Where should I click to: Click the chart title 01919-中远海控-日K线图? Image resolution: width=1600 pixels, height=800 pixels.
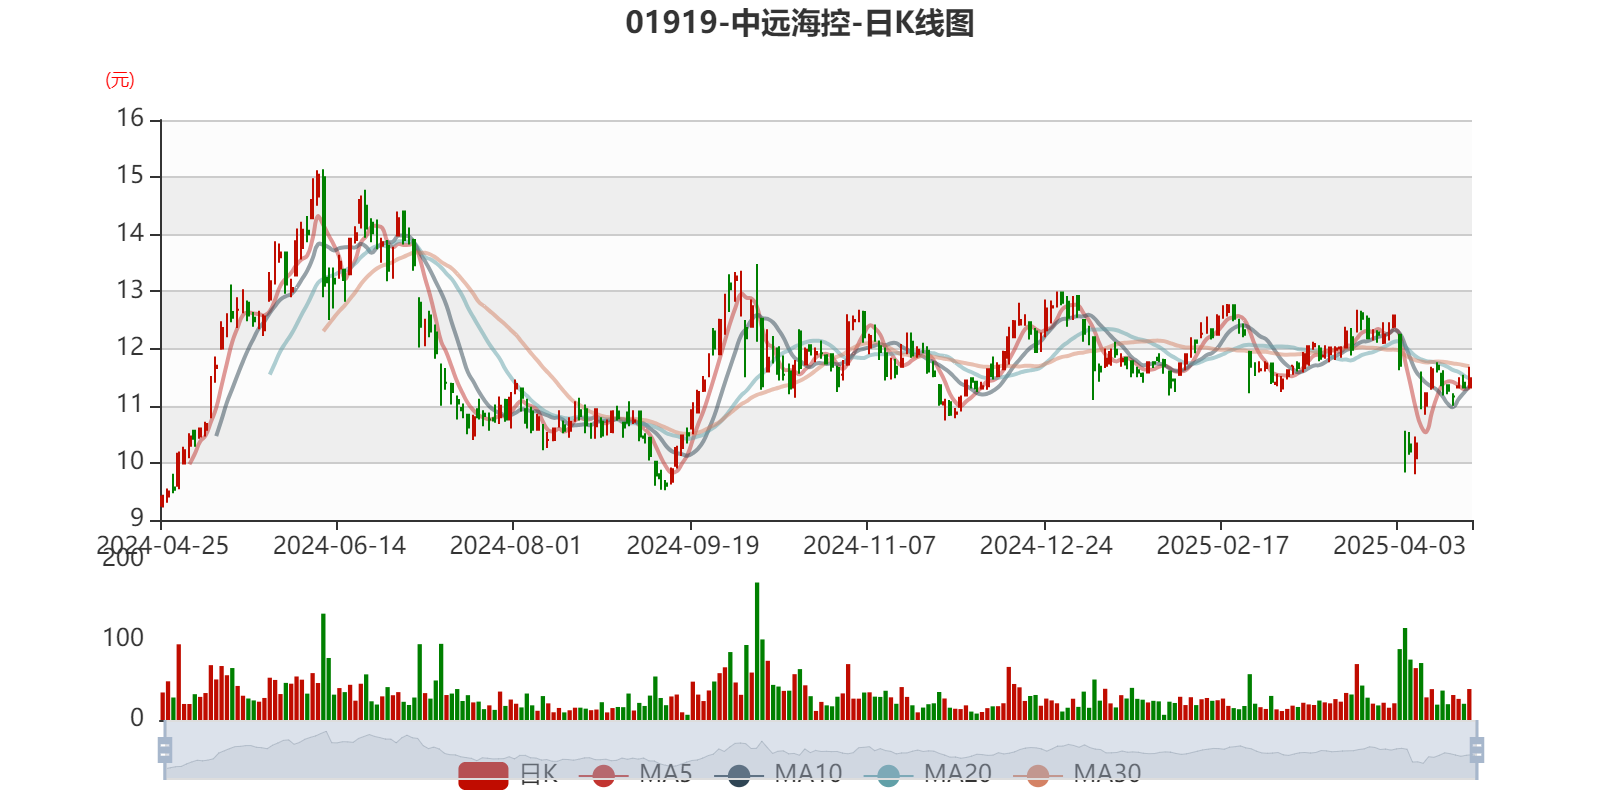pyautogui.click(x=800, y=23)
